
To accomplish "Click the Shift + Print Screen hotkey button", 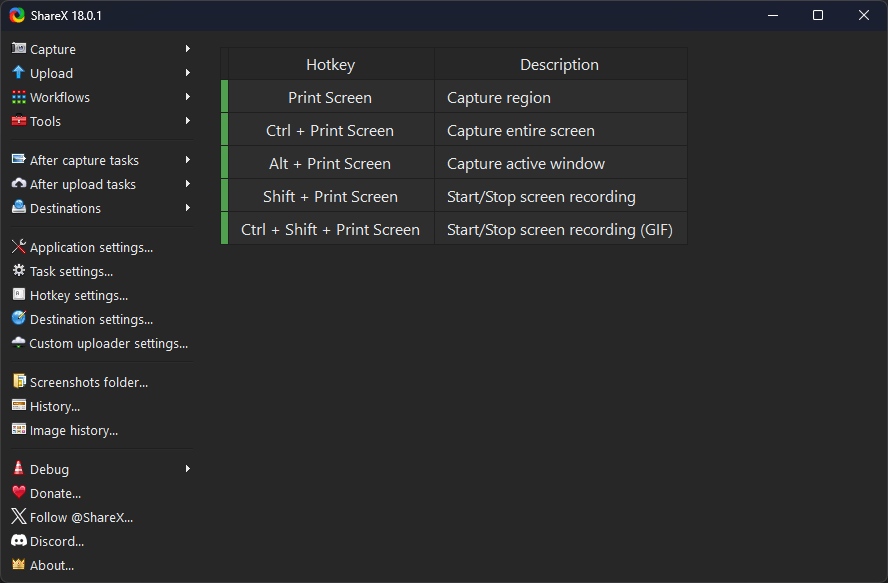I will tap(329, 196).
